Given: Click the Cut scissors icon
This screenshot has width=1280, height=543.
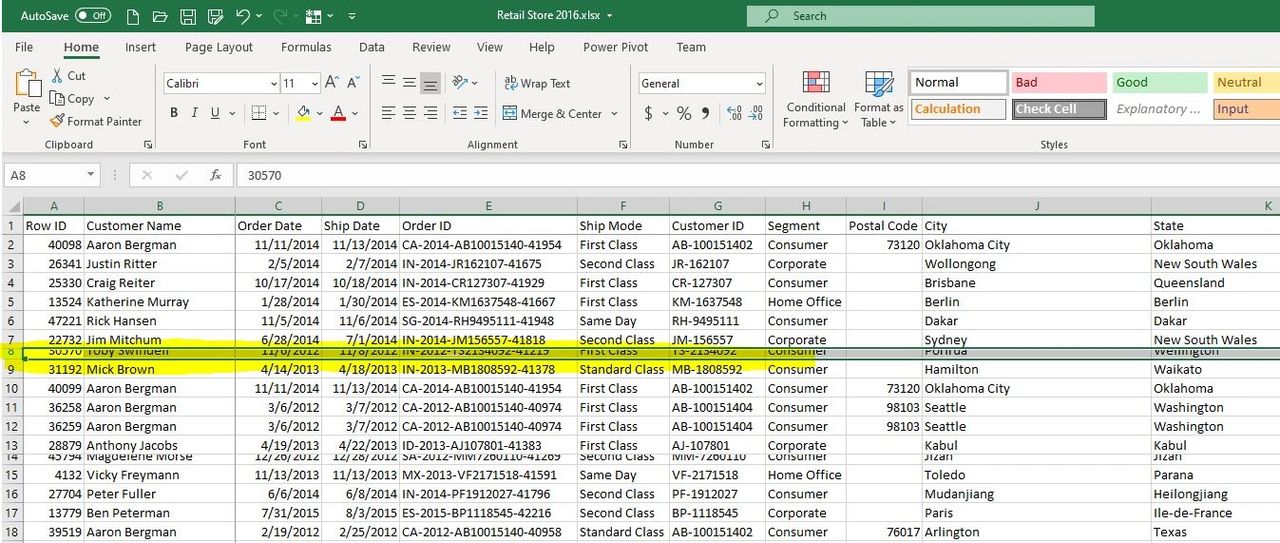Looking at the screenshot, I should point(56,76).
